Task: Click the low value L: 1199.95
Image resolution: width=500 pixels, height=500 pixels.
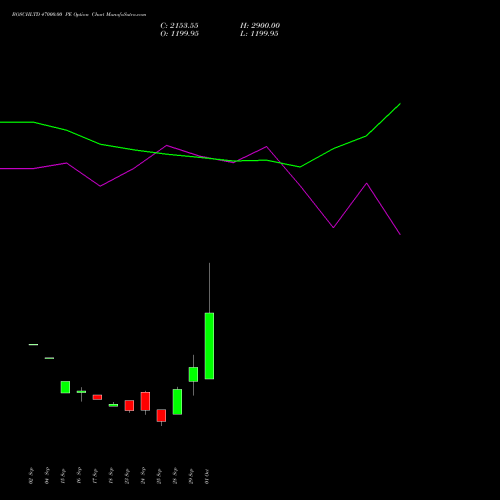Action: point(259,34)
